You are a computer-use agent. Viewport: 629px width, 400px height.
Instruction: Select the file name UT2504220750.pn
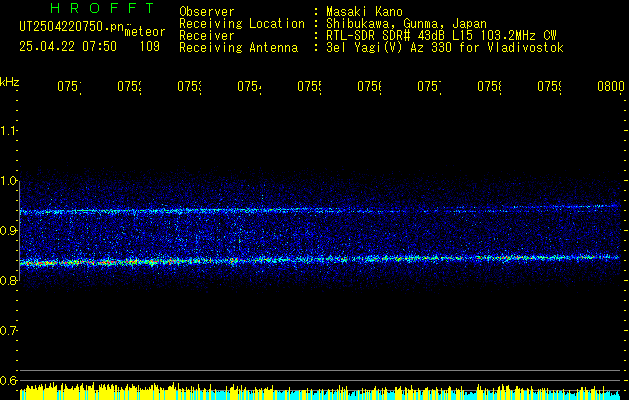71,27
